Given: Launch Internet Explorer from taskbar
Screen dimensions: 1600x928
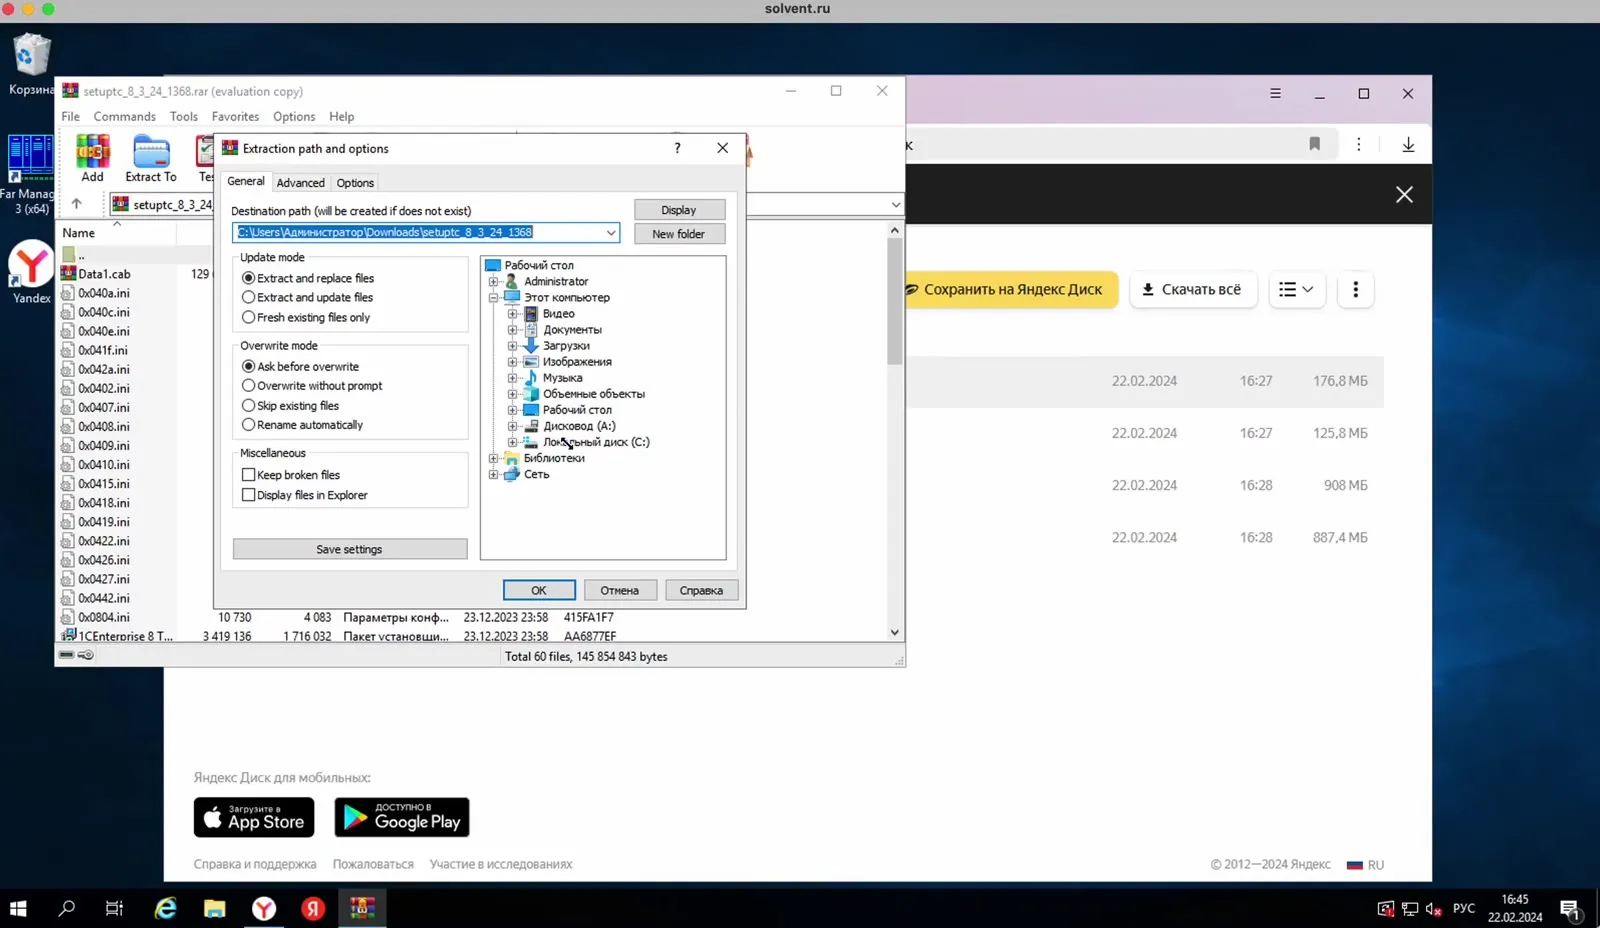Looking at the screenshot, I should coord(165,908).
